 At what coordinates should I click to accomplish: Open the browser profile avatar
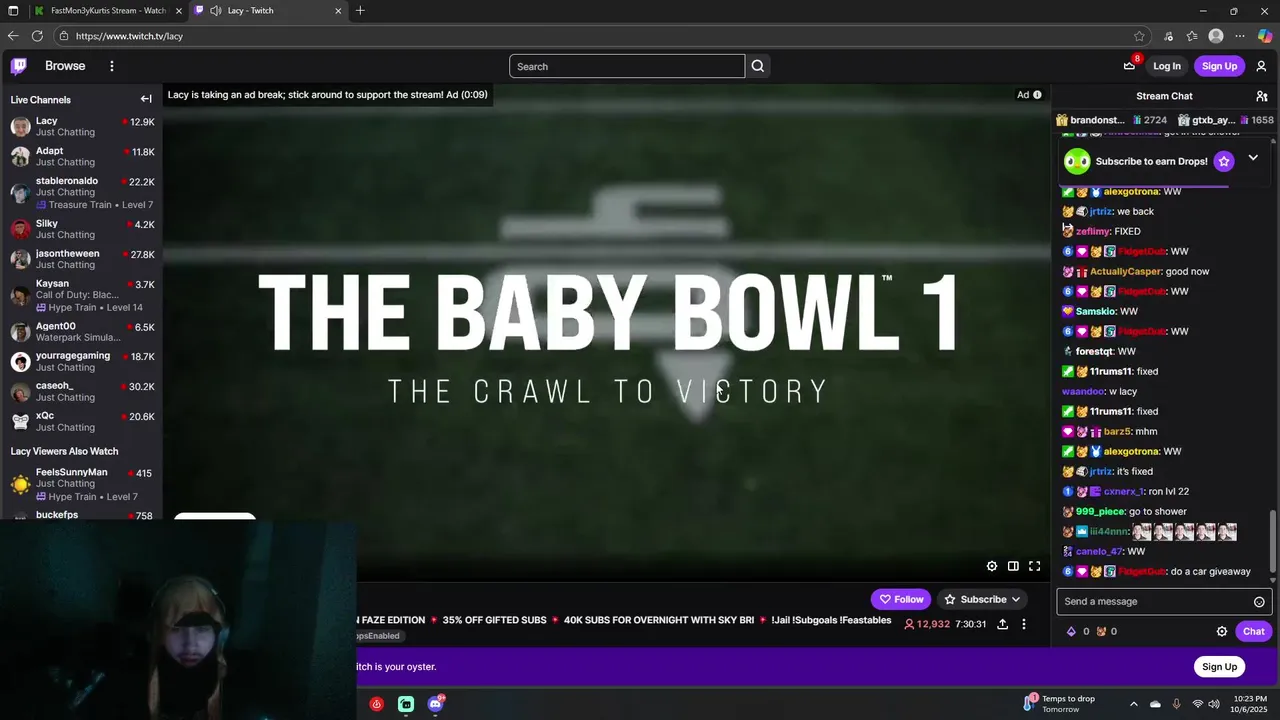pos(1216,36)
